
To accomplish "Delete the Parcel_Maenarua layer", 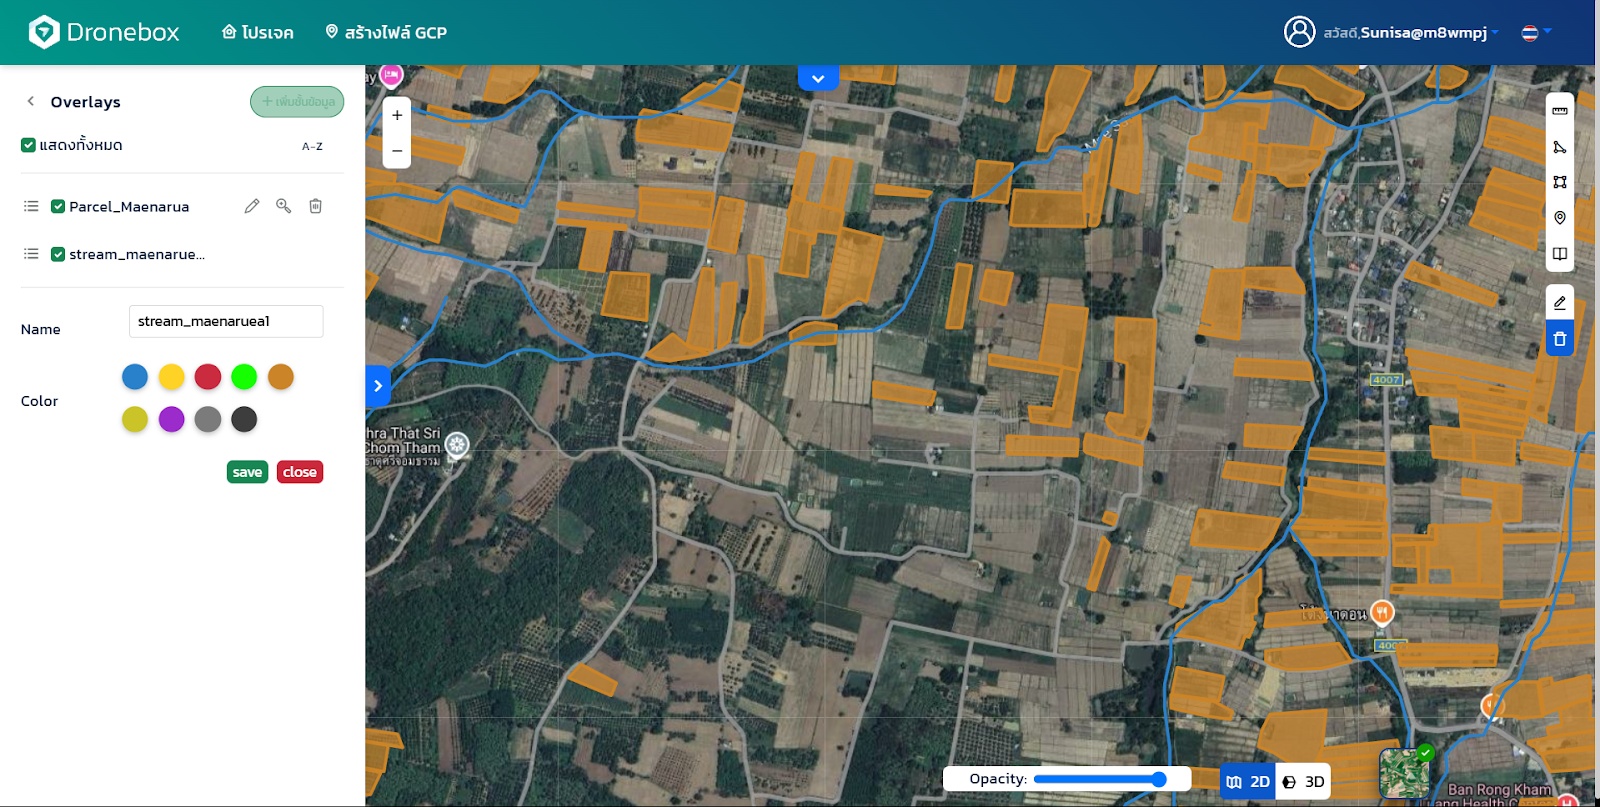I will pos(315,206).
